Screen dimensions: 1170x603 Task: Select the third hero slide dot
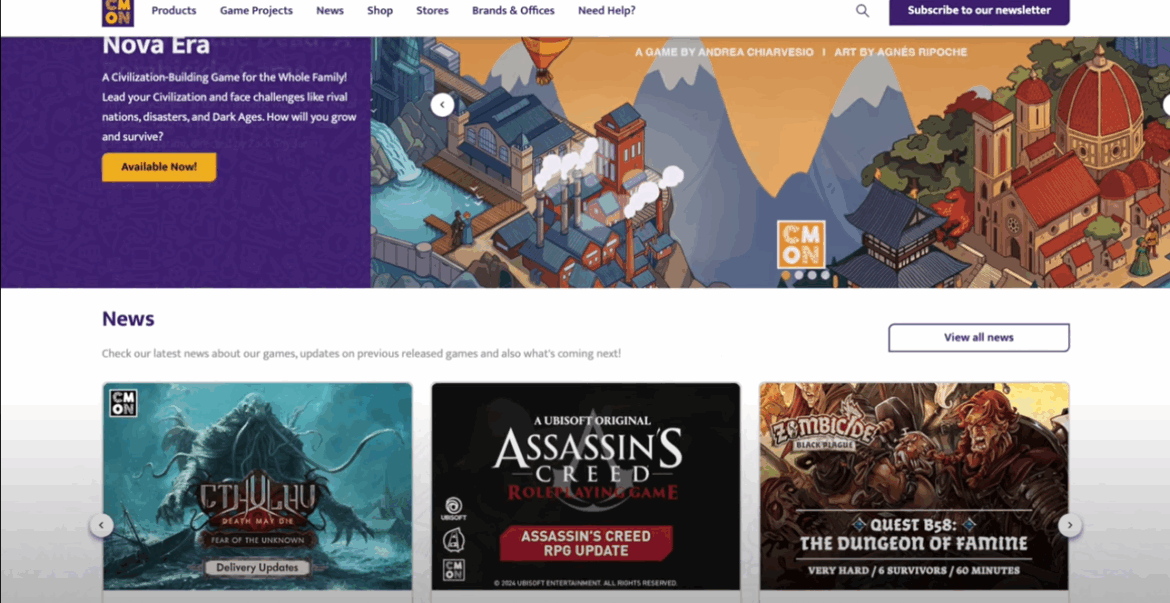coord(812,275)
